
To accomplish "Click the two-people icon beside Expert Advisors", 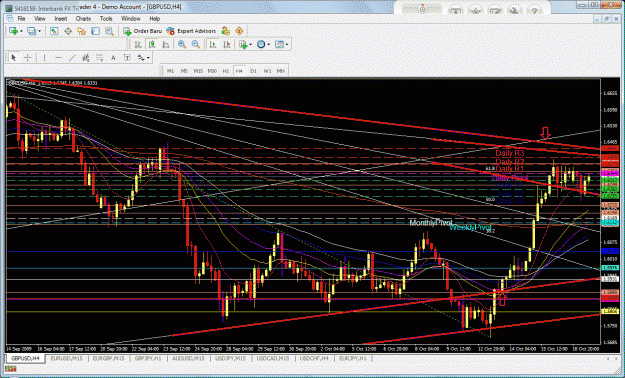I will [x=226, y=31].
